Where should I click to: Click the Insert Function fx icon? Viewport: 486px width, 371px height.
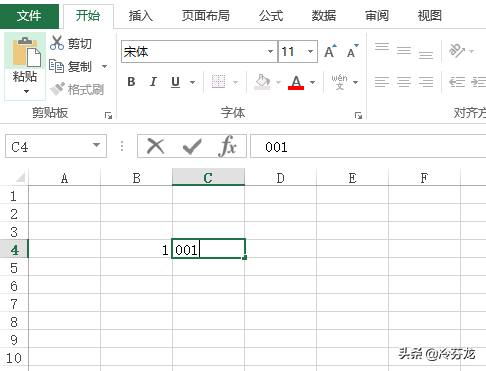pyautogui.click(x=228, y=146)
